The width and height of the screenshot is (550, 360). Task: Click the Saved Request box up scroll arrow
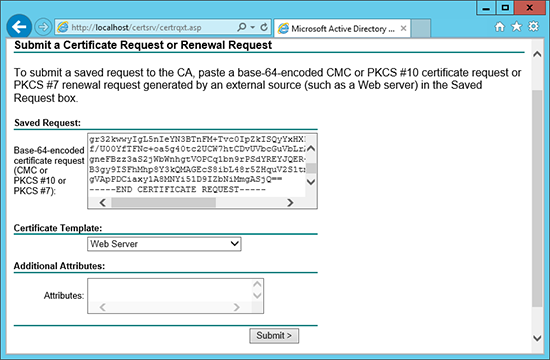point(311,148)
